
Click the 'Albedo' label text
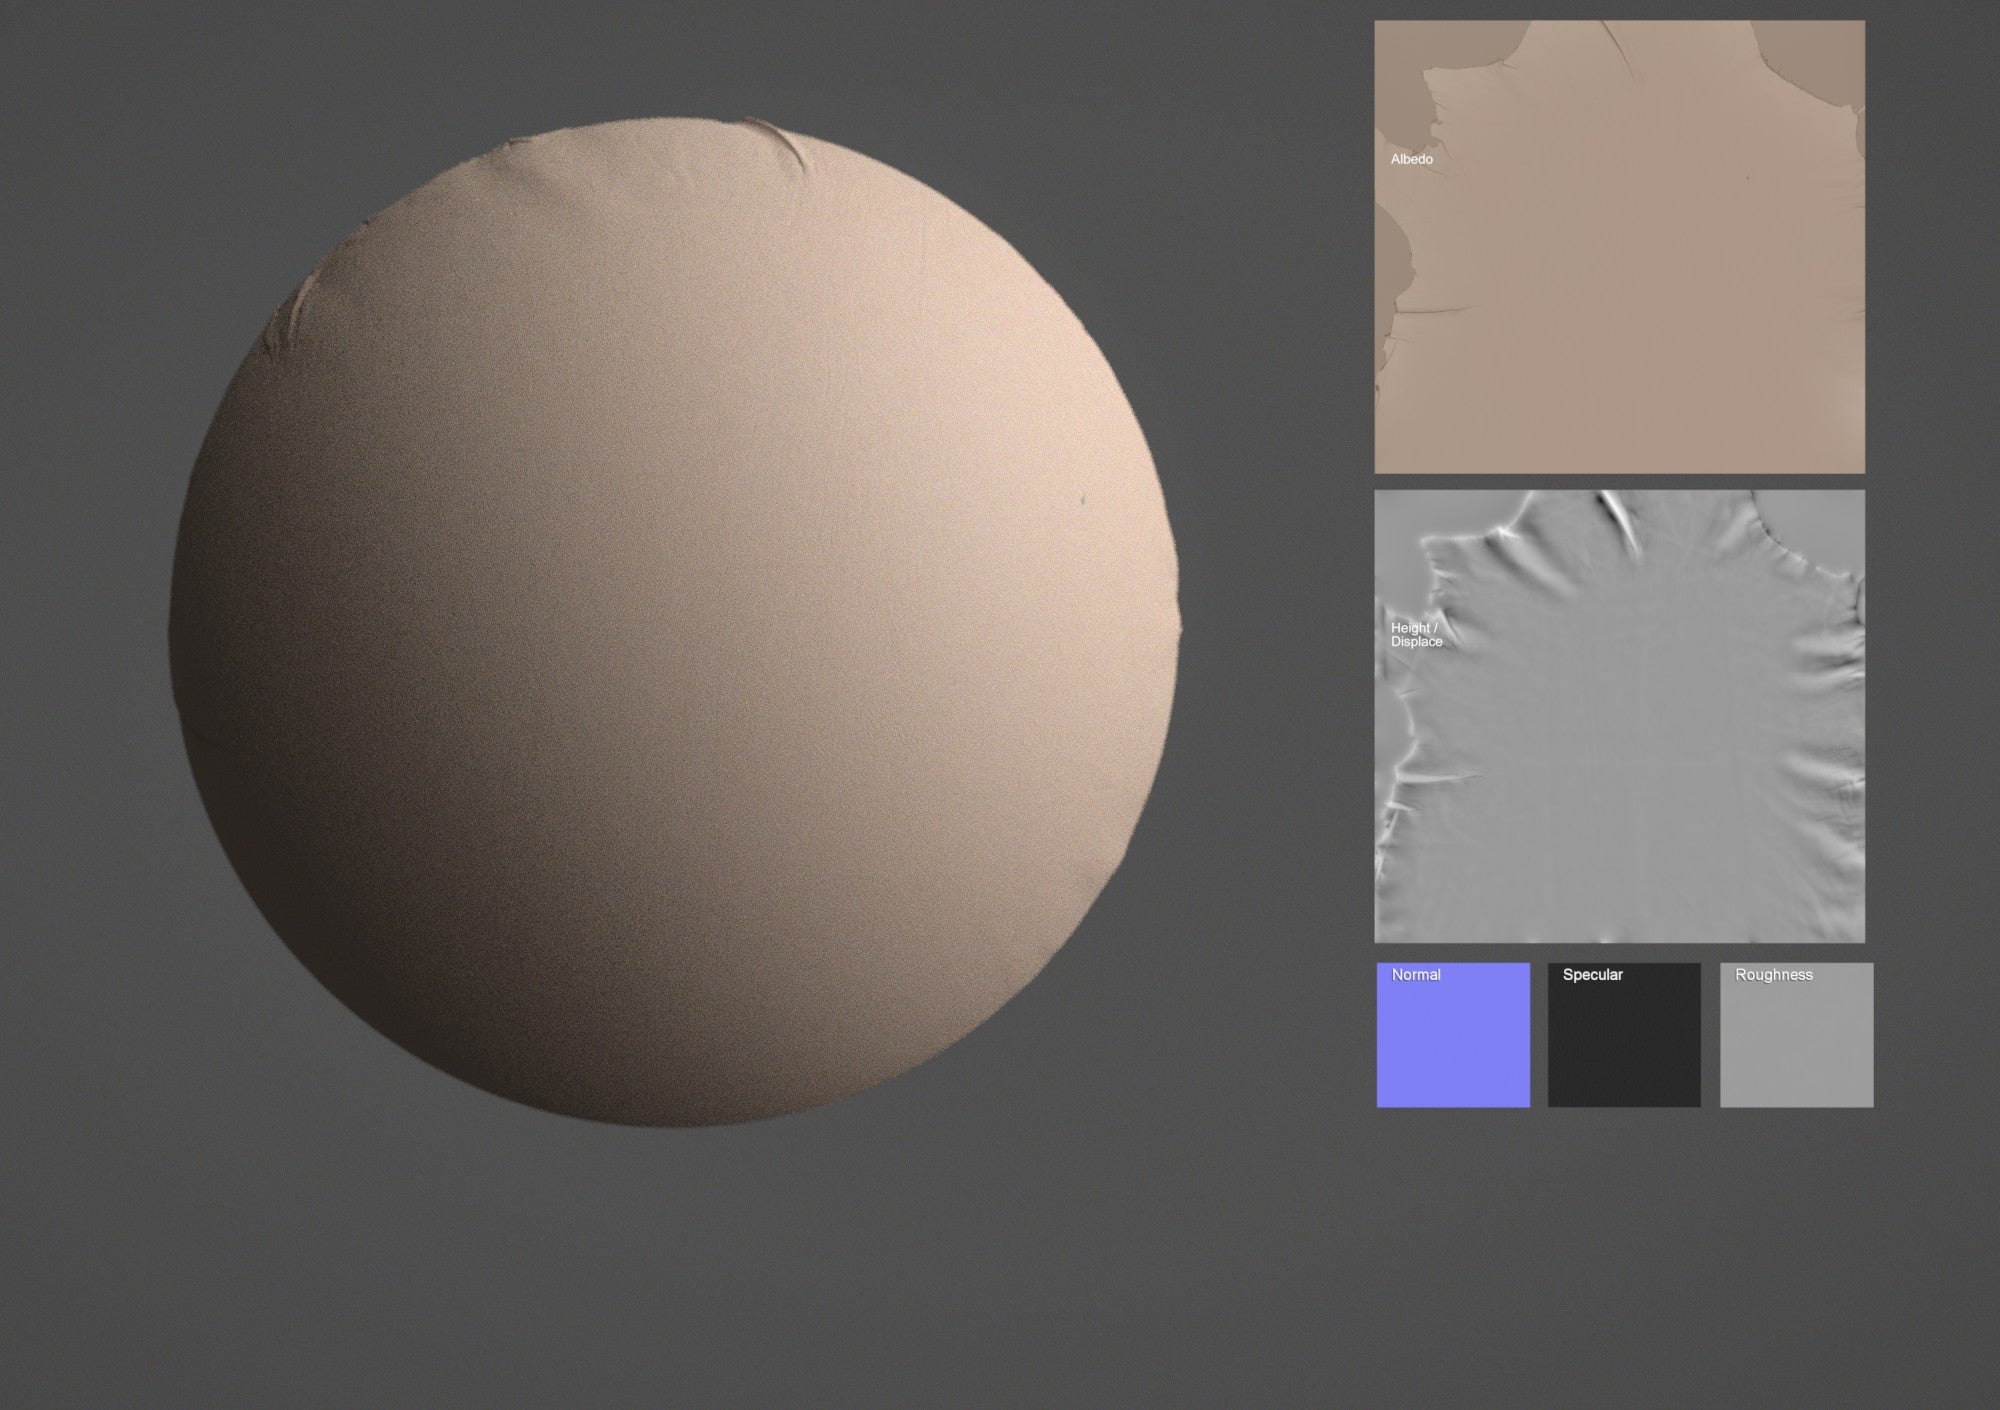coord(1411,159)
